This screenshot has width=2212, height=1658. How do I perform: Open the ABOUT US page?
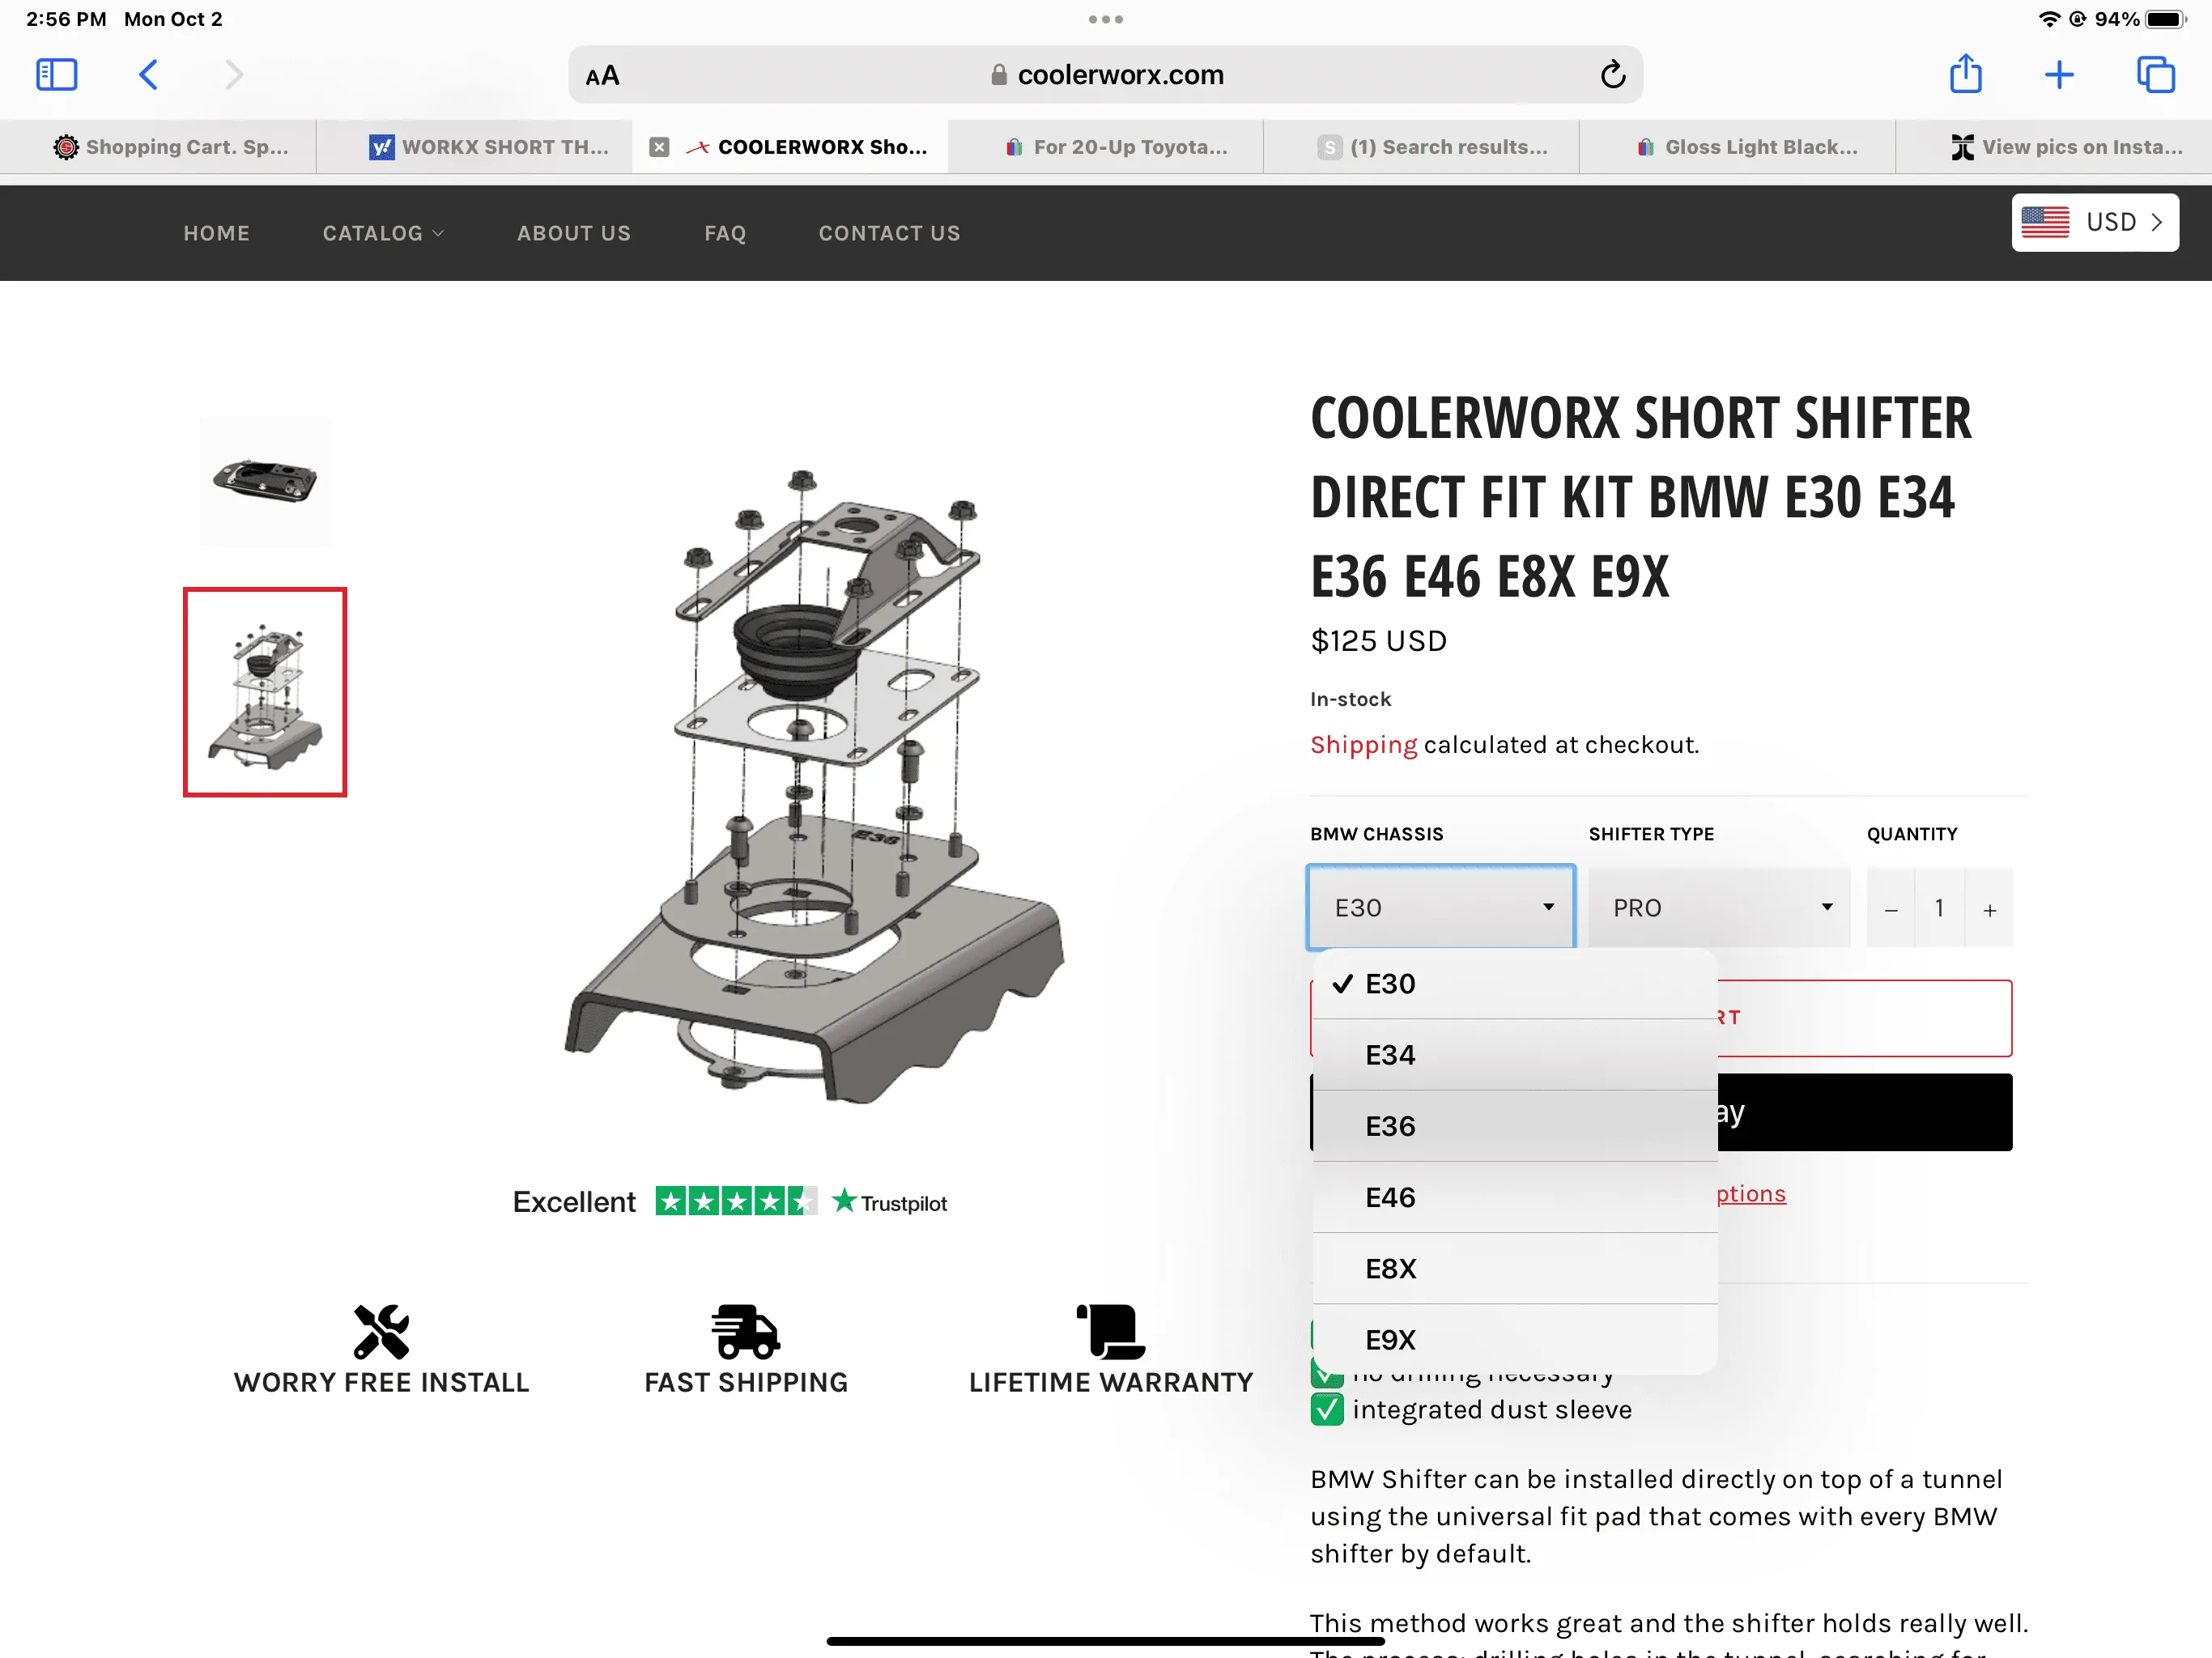[574, 233]
